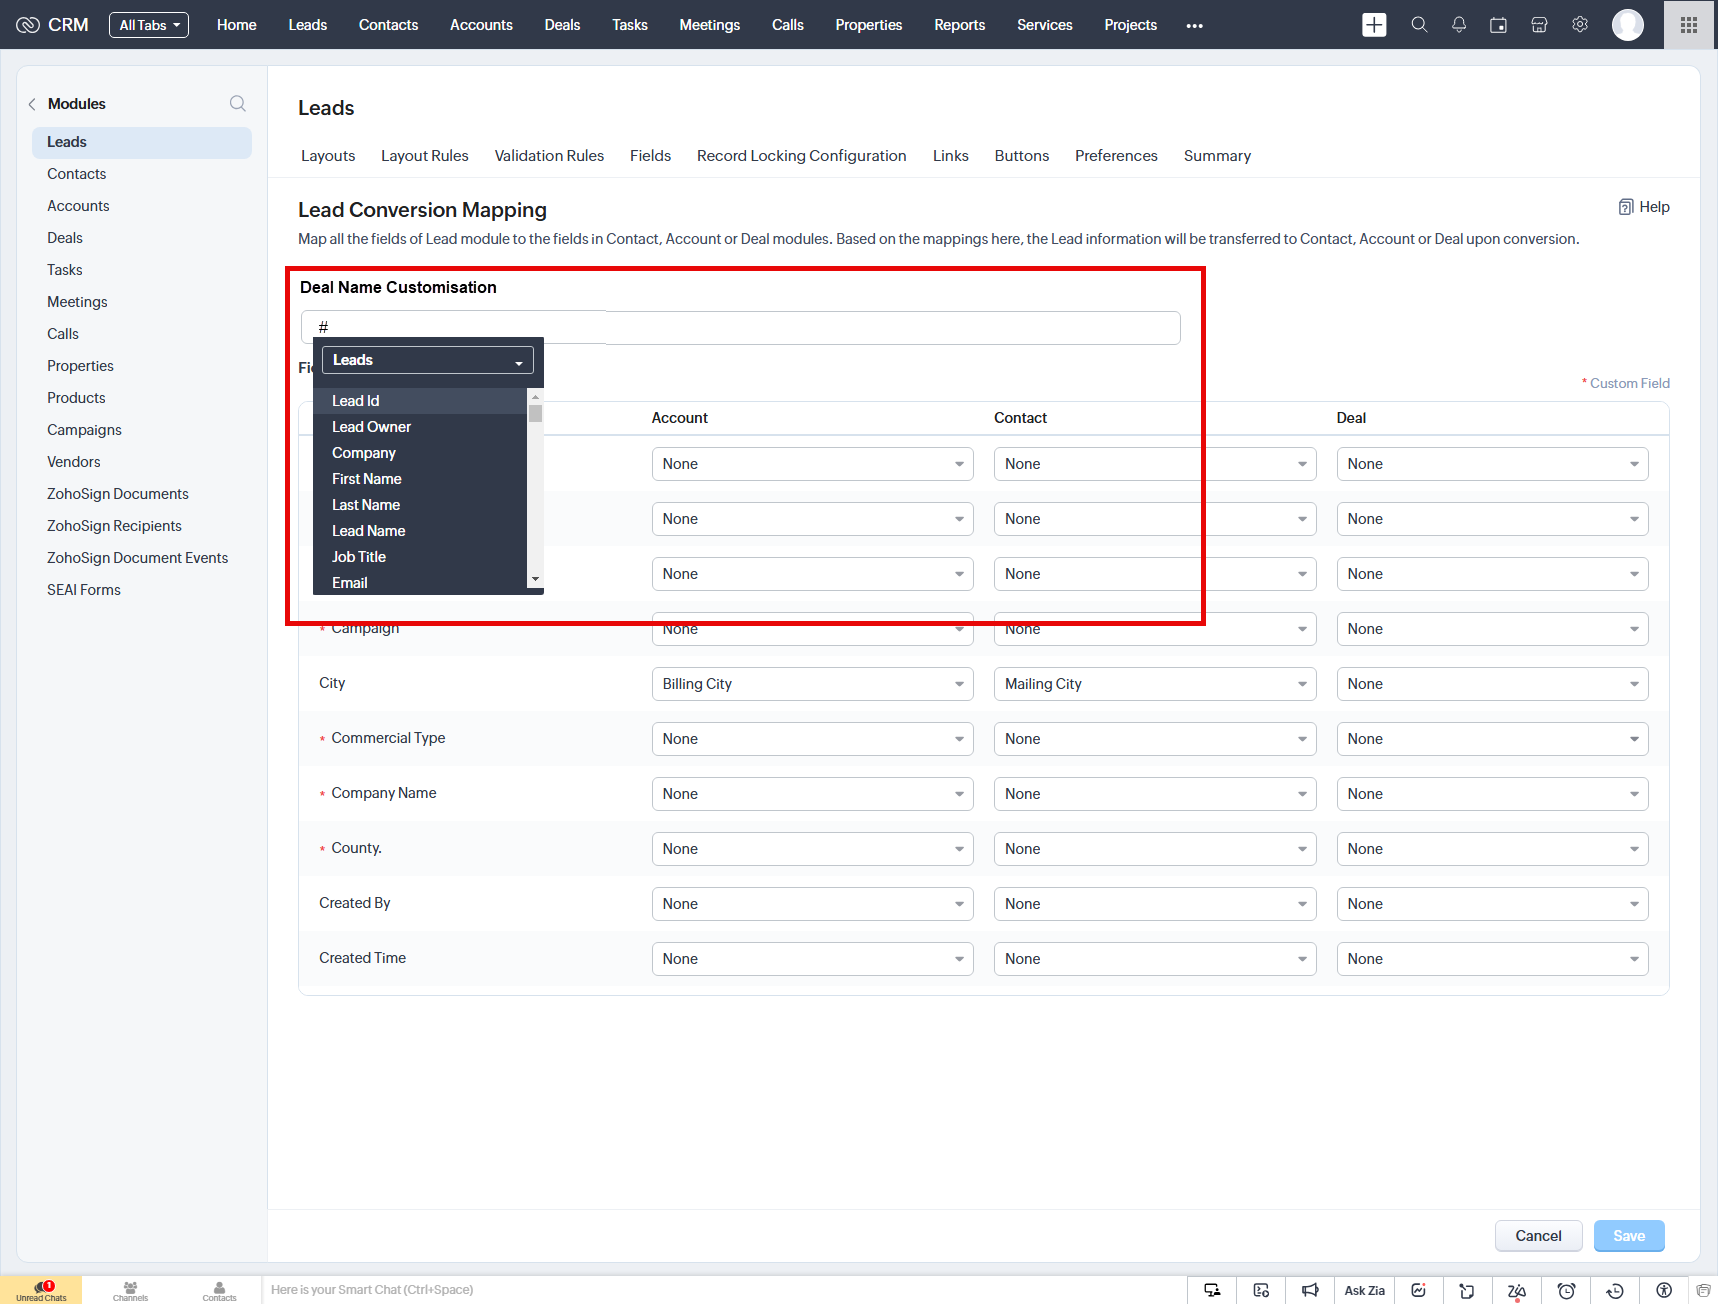Click the Save button

(1629, 1236)
